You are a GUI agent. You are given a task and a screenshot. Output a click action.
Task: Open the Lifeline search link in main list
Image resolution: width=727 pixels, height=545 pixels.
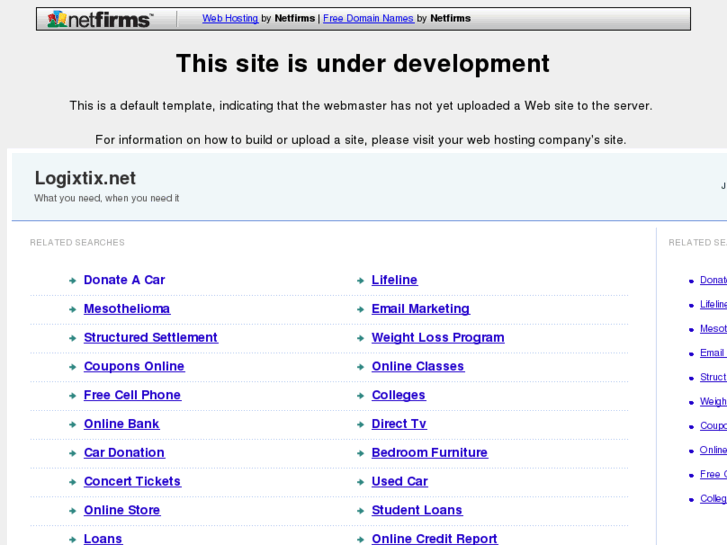(x=395, y=280)
